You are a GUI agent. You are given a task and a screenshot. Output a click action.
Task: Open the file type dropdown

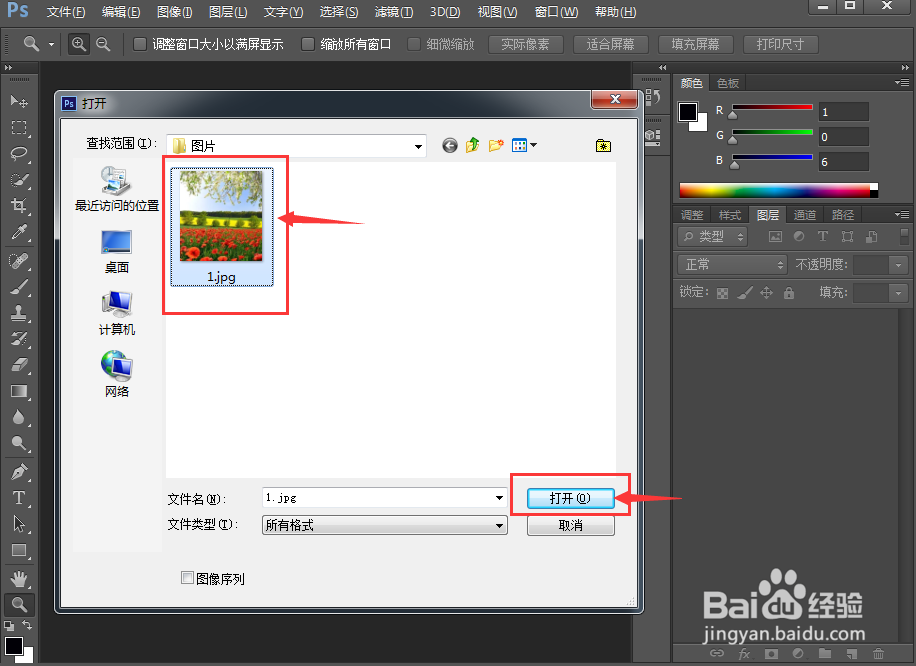(x=499, y=525)
